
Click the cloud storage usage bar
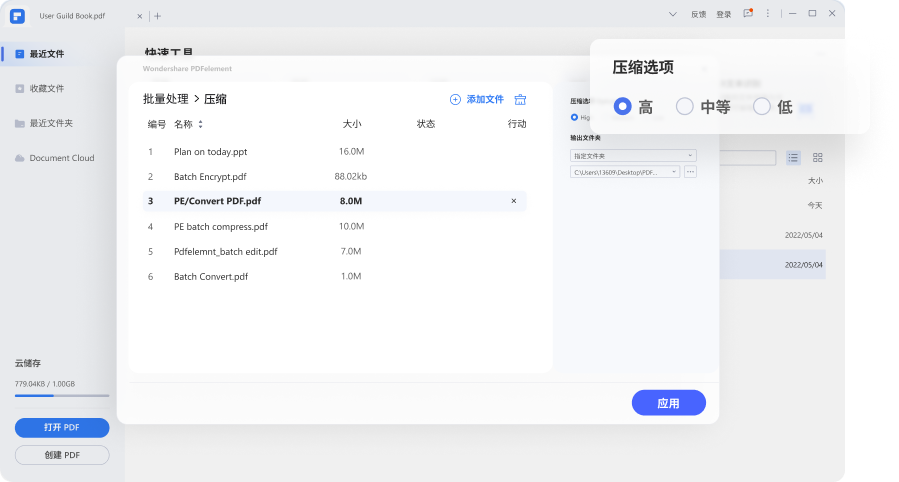[62, 395]
